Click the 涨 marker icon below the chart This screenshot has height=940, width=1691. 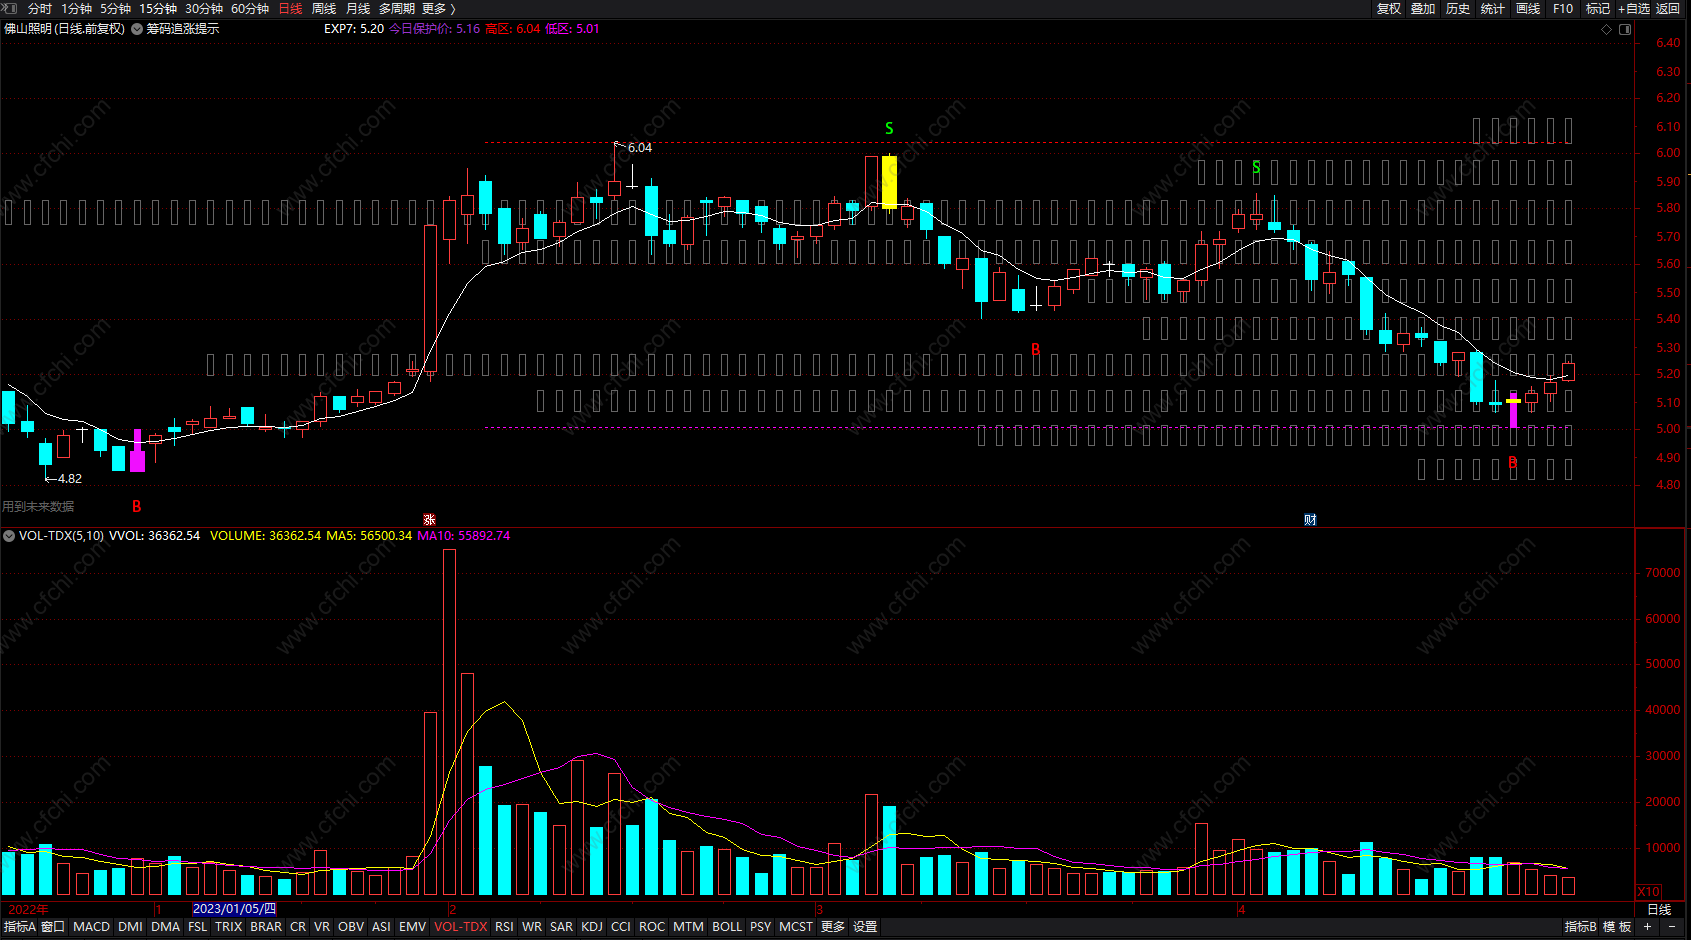pyautogui.click(x=429, y=520)
